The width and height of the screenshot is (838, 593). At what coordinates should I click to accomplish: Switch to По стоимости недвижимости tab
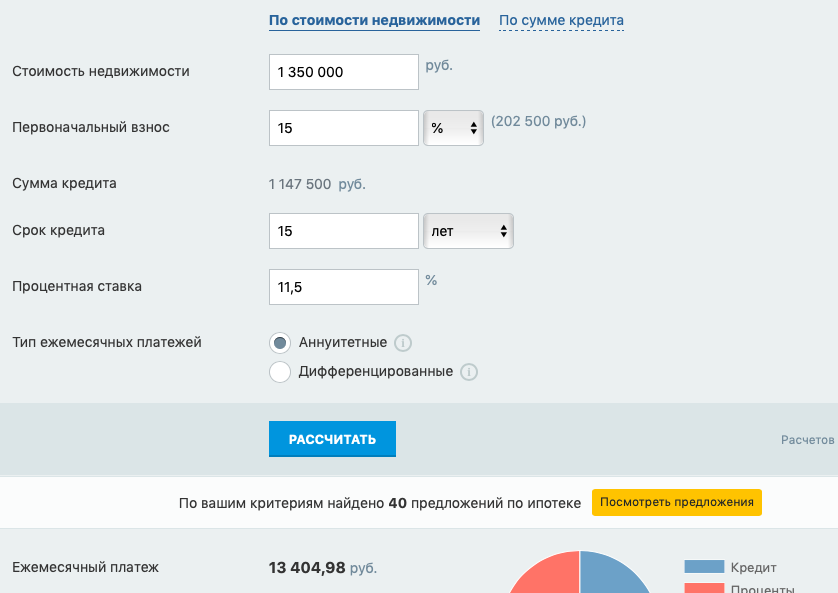coord(374,20)
